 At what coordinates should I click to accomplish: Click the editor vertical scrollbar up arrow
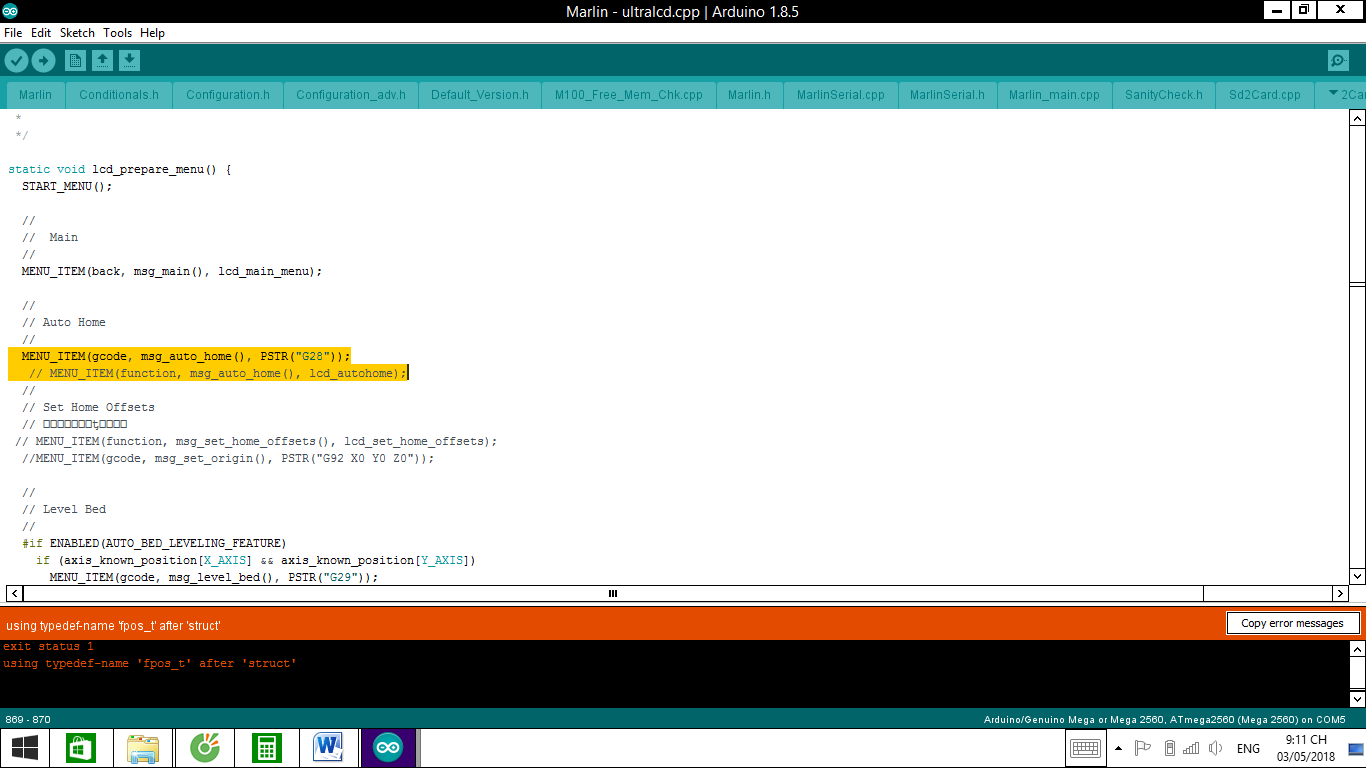click(x=1357, y=118)
